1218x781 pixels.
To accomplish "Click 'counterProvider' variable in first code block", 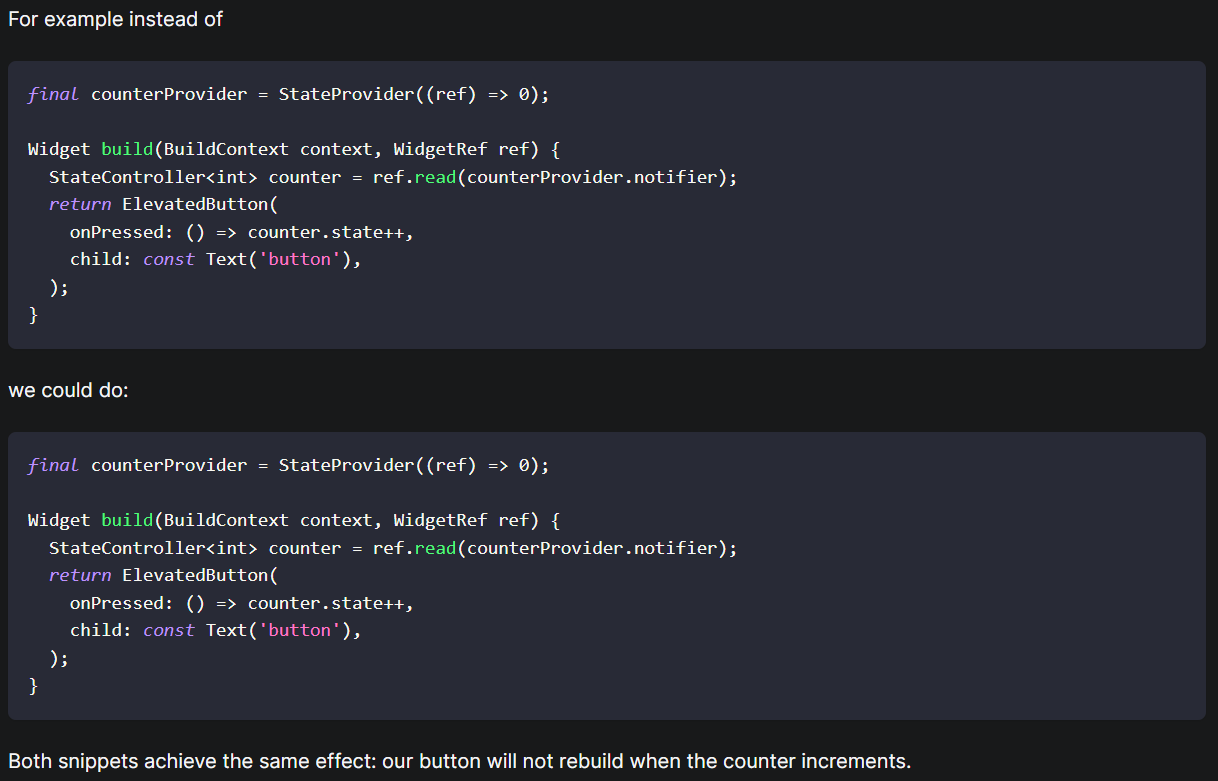I will point(168,93).
